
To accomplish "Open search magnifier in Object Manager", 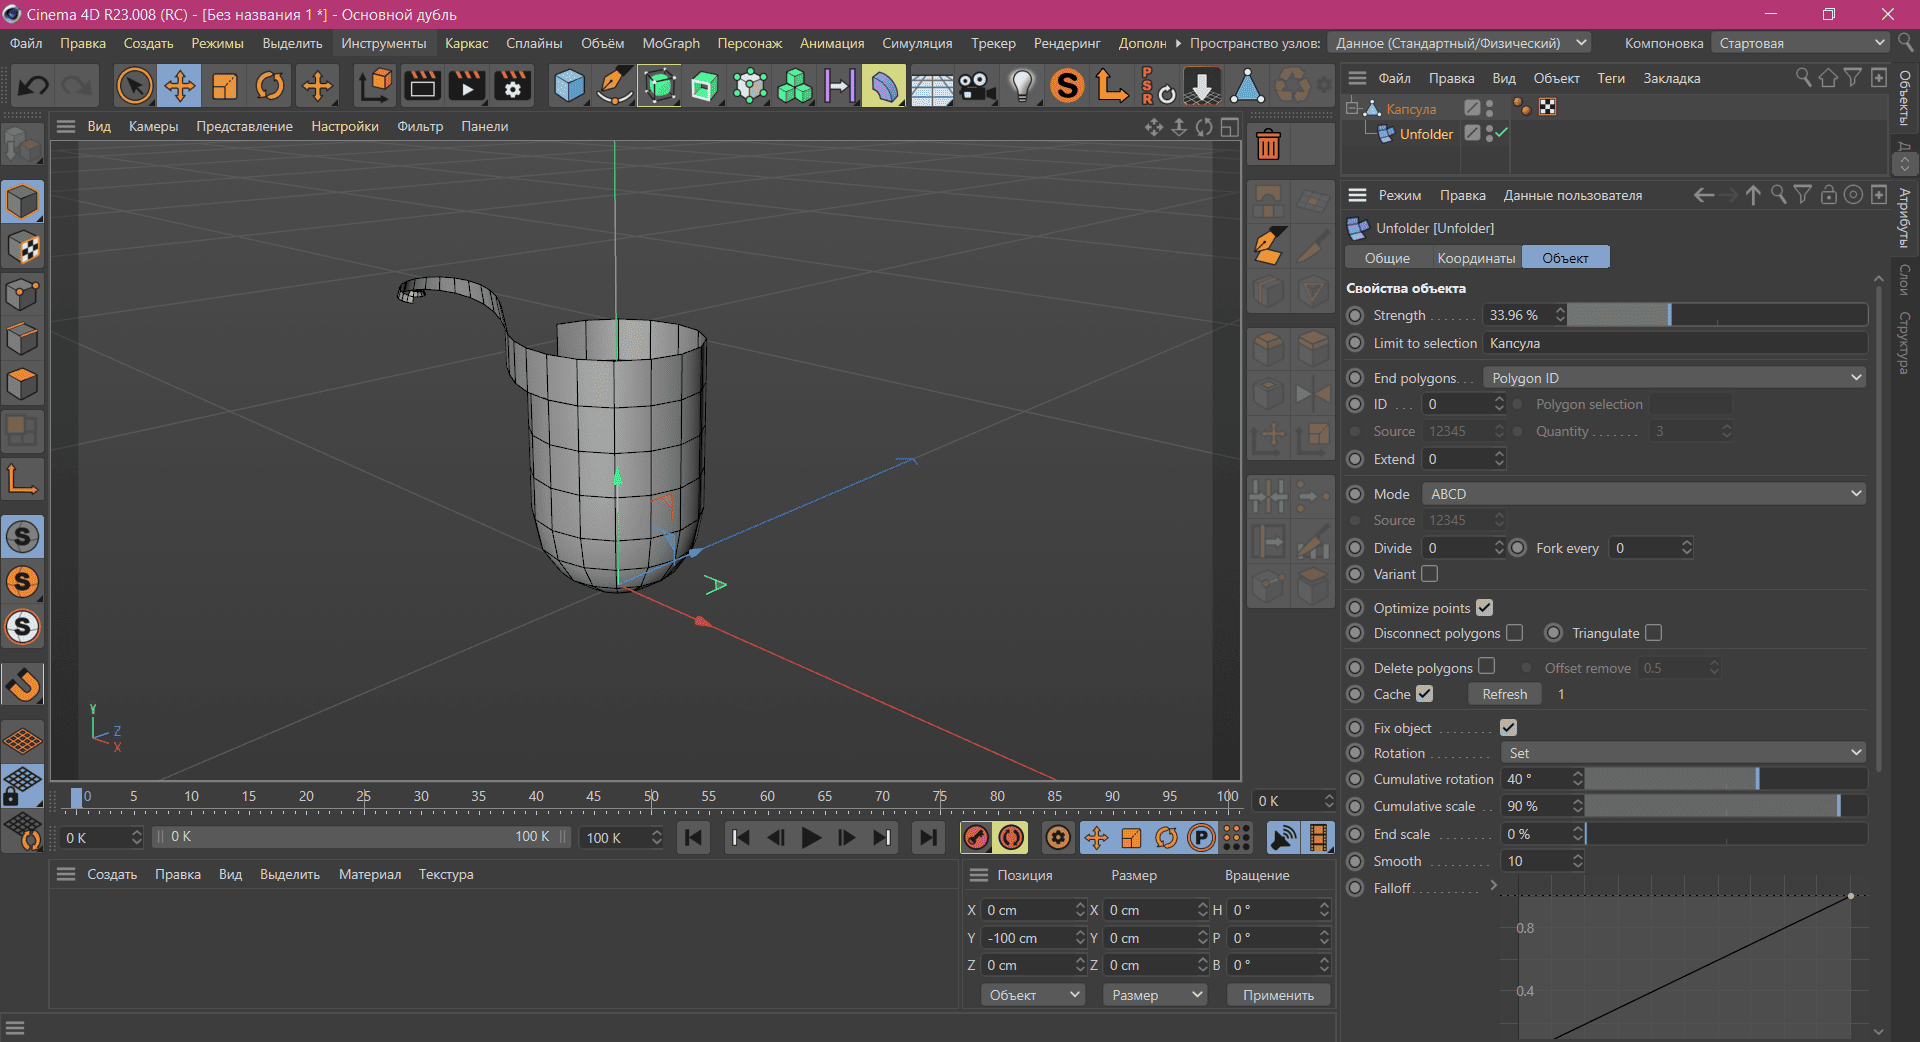I will coord(1803,78).
